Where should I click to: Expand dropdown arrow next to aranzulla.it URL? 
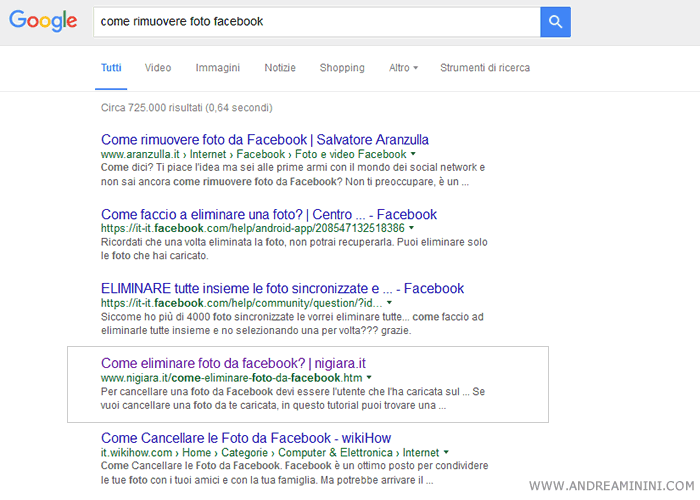[x=413, y=154]
